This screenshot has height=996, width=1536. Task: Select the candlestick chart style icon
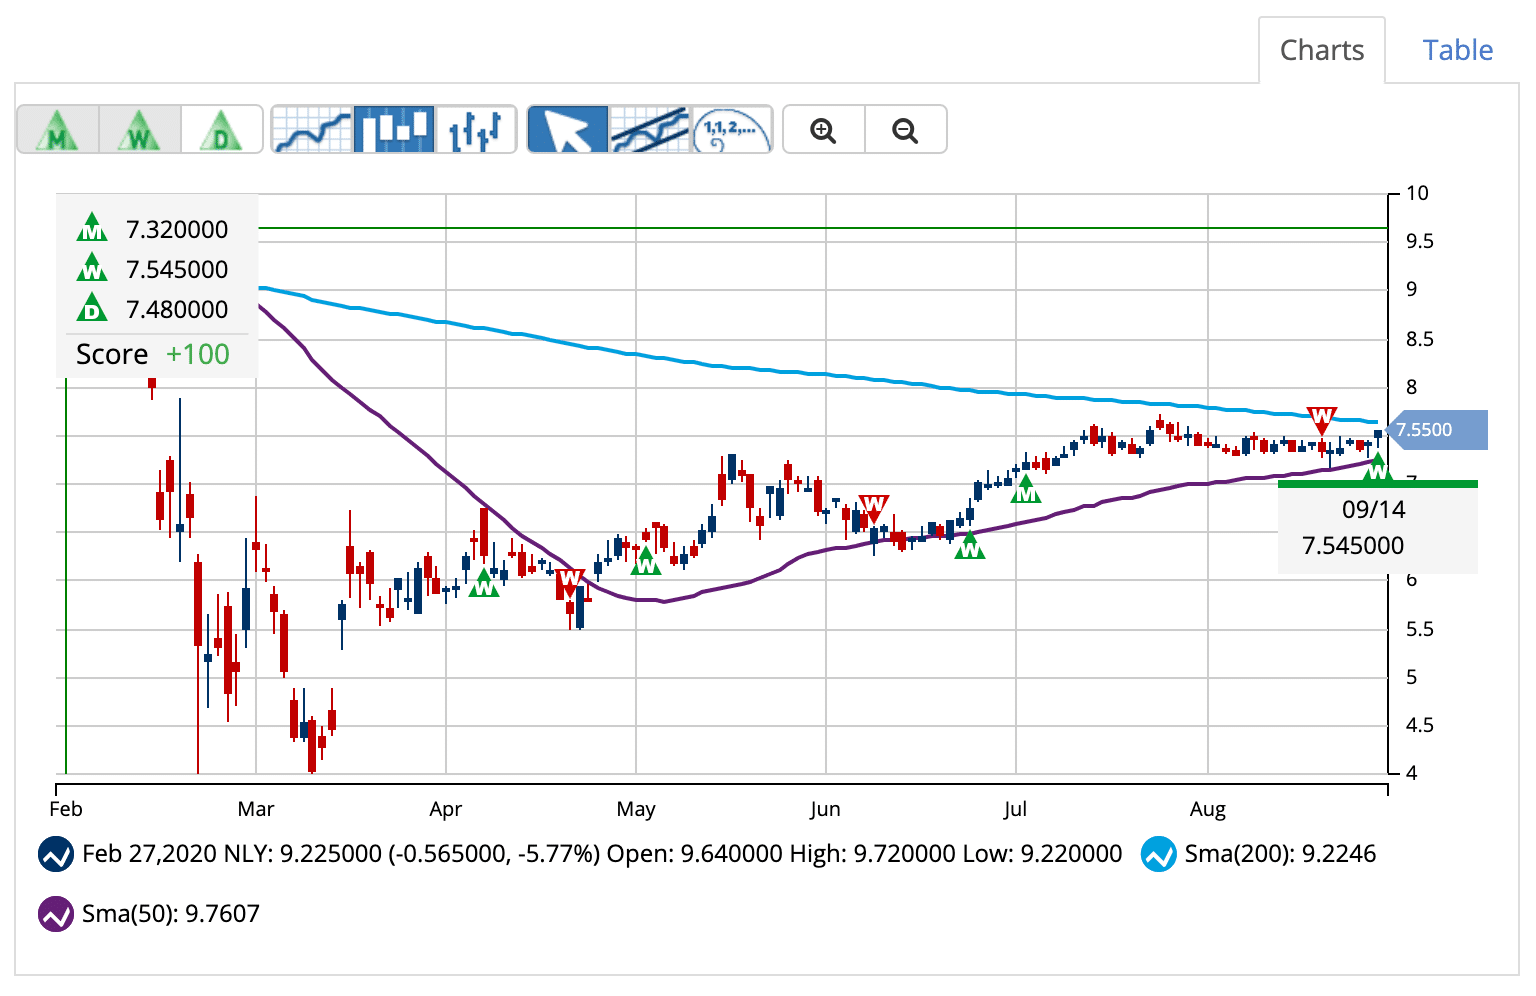(x=394, y=129)
